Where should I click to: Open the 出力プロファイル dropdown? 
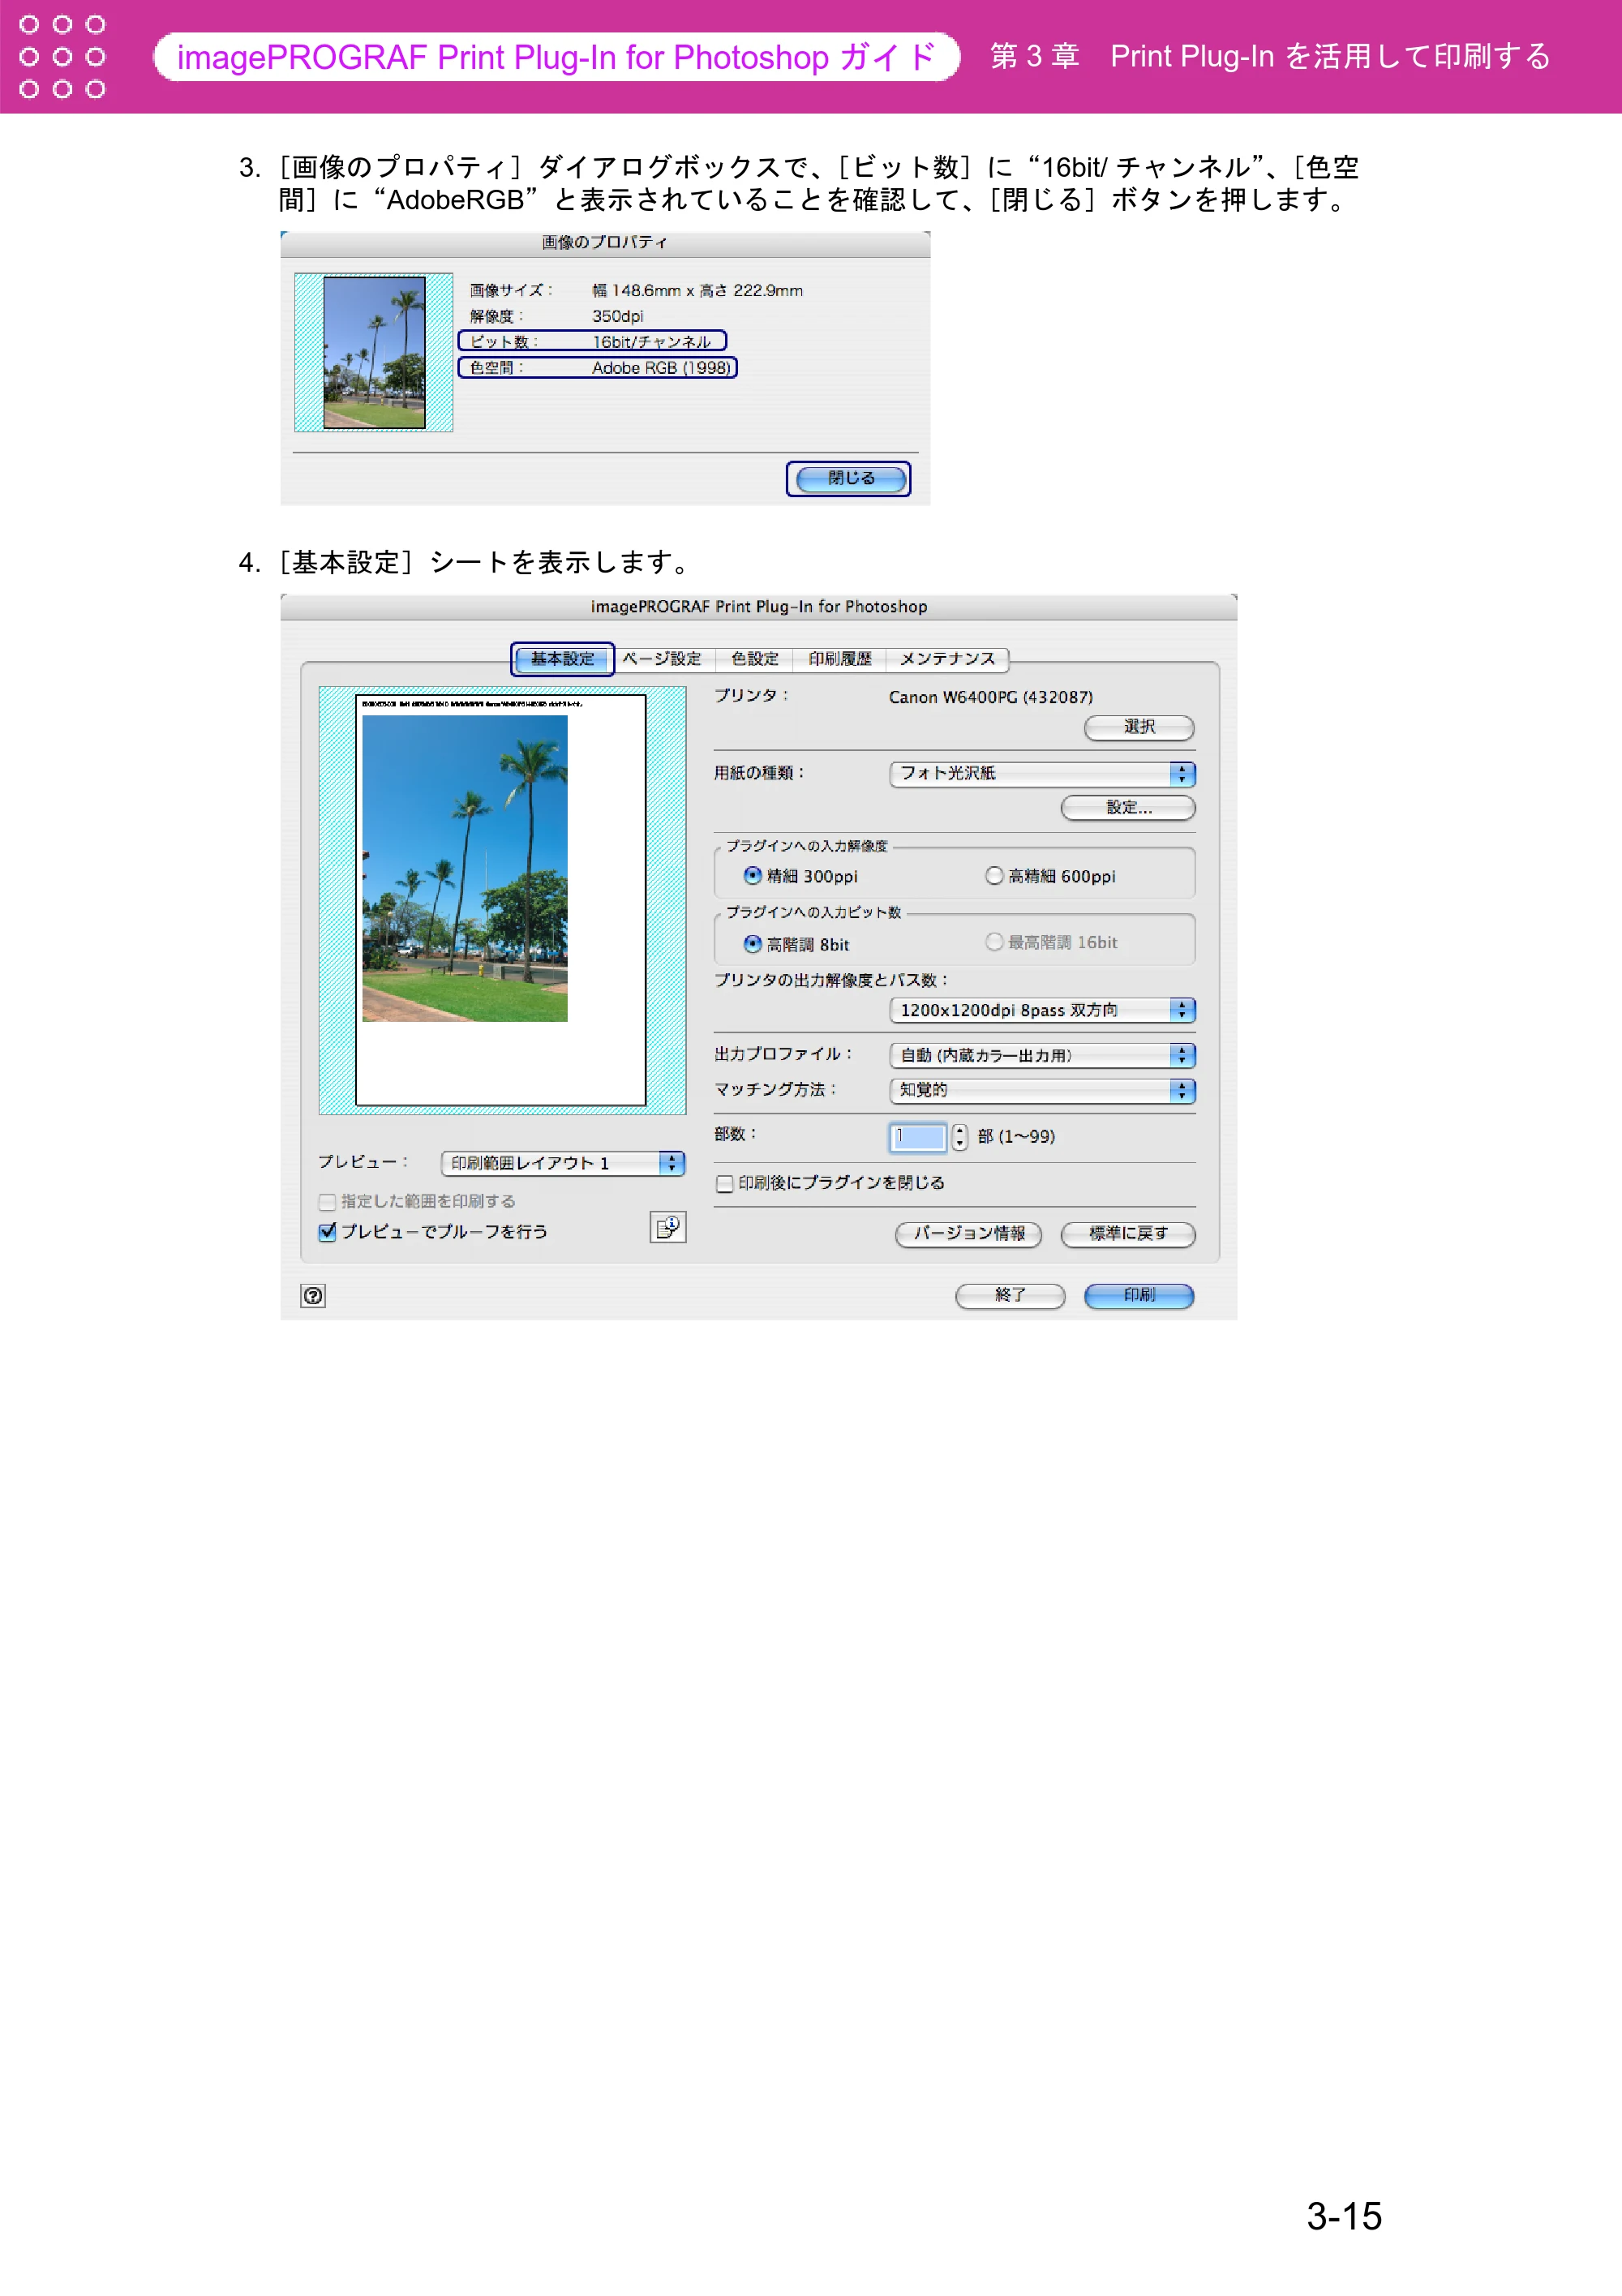pos(1042,1055)
